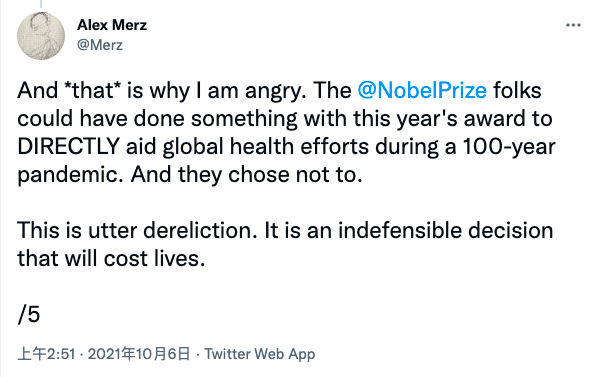Click the "100-year" text in the tweet

[510, 147]
